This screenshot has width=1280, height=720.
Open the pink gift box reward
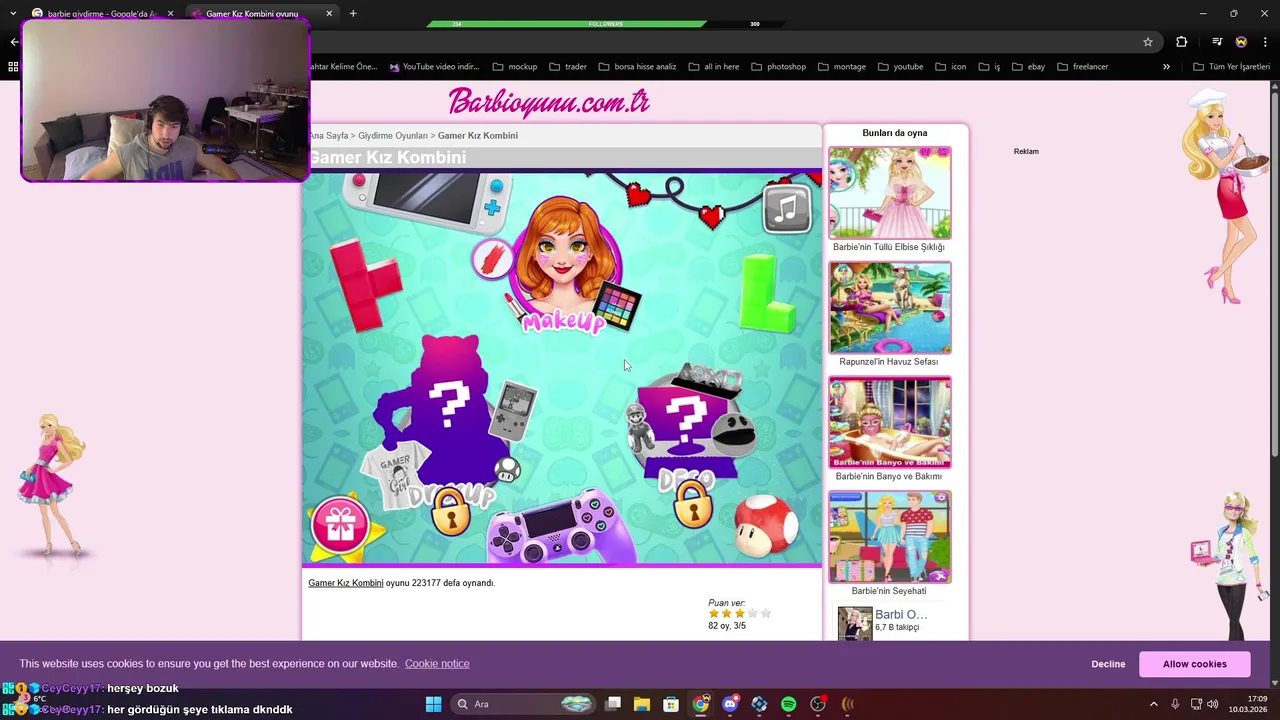[x=341, y=525]
